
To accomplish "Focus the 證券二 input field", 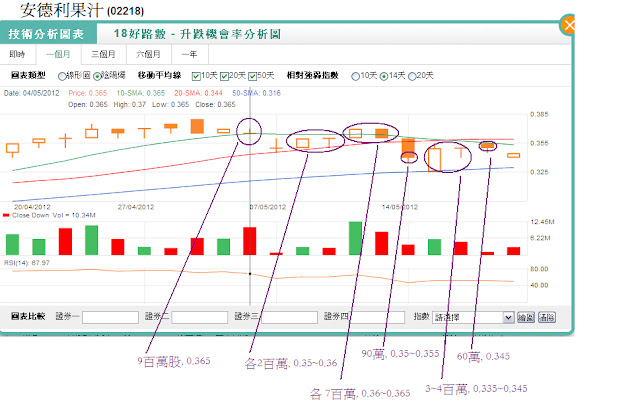I will tap(200, 317).
